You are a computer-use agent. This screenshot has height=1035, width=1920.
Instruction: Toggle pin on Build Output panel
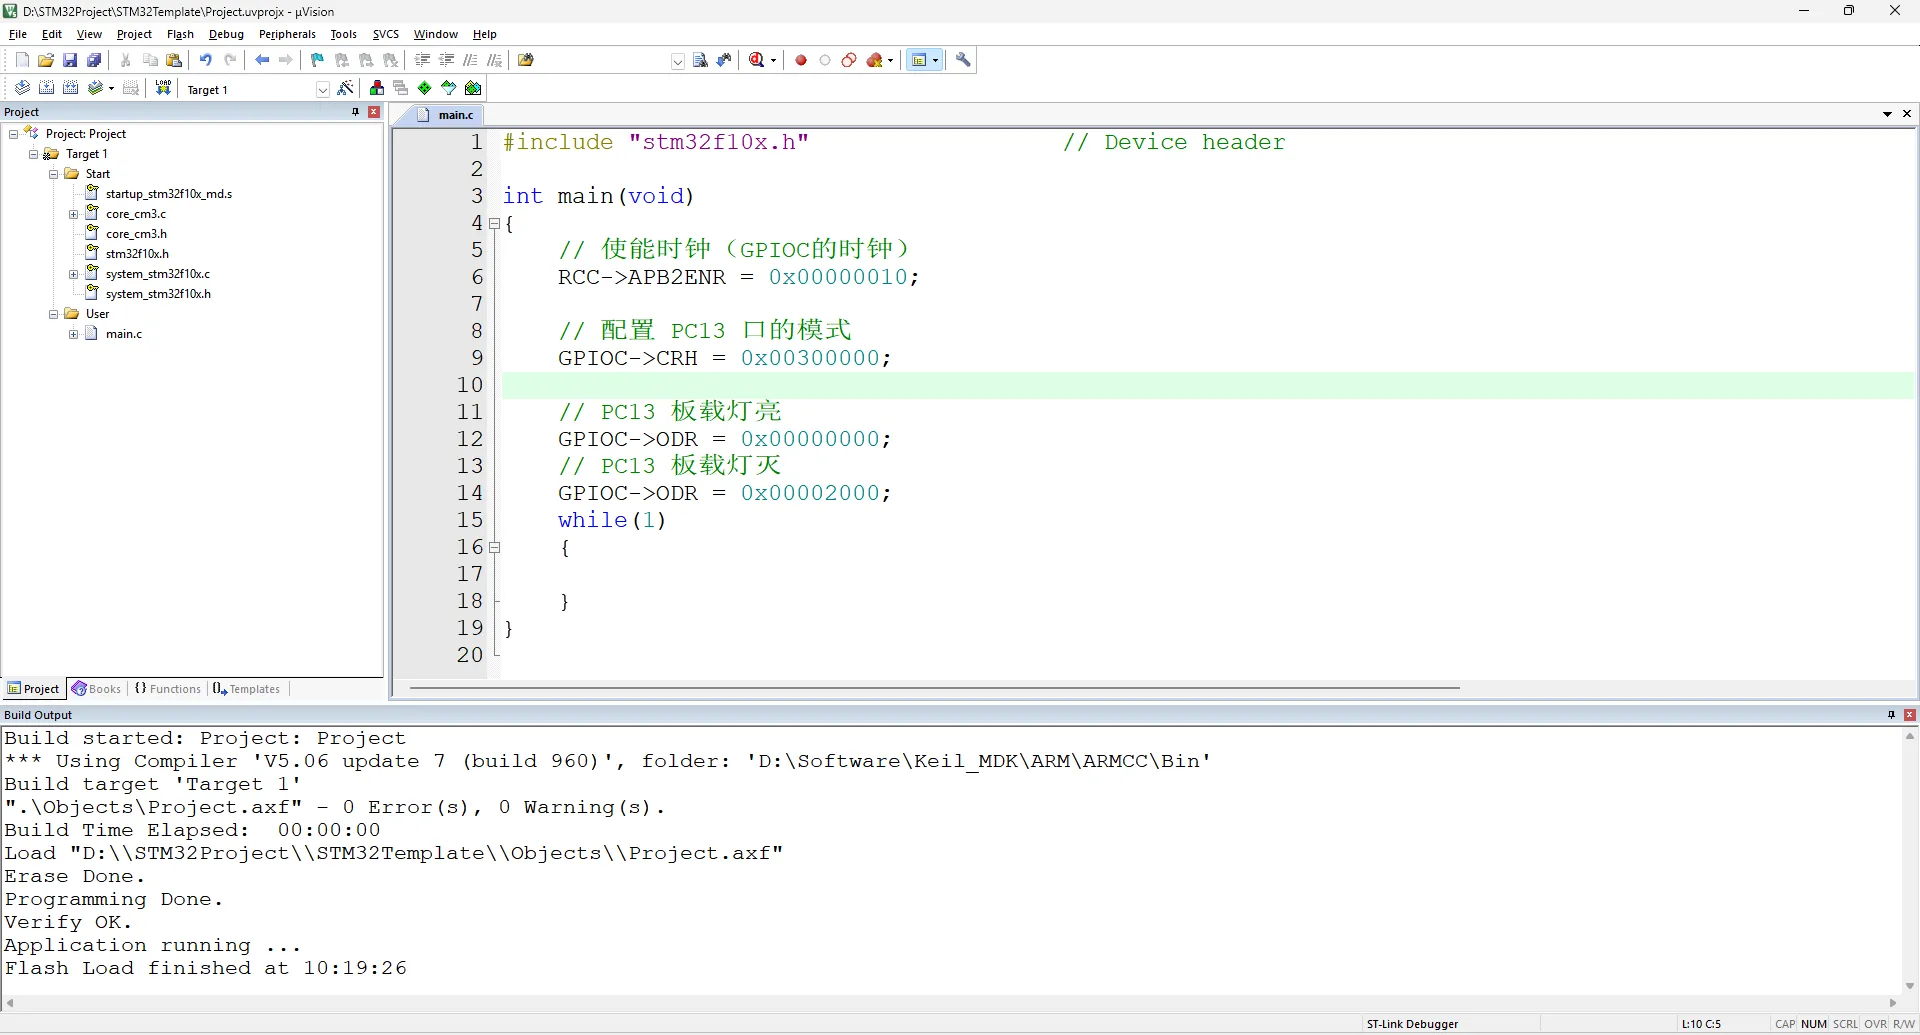(1891, 715)
